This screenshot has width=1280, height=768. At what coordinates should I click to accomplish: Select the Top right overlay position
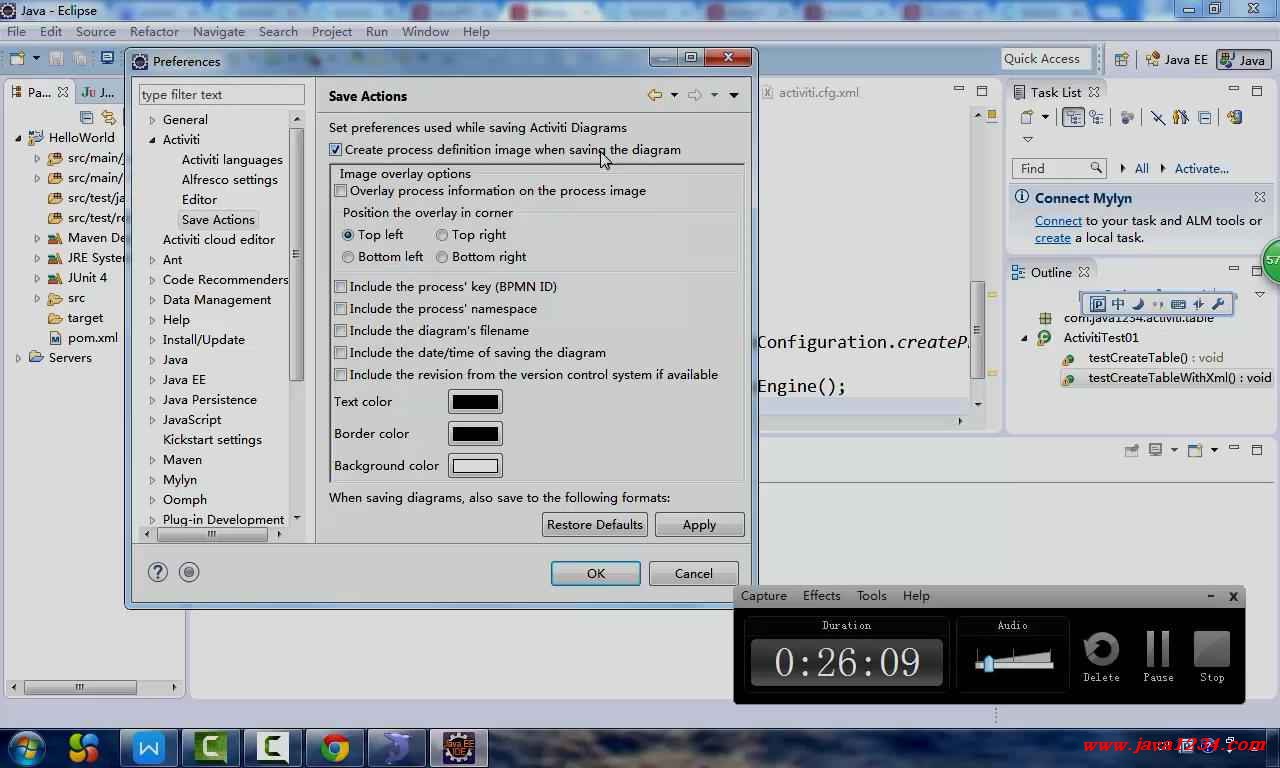point(442,235)
